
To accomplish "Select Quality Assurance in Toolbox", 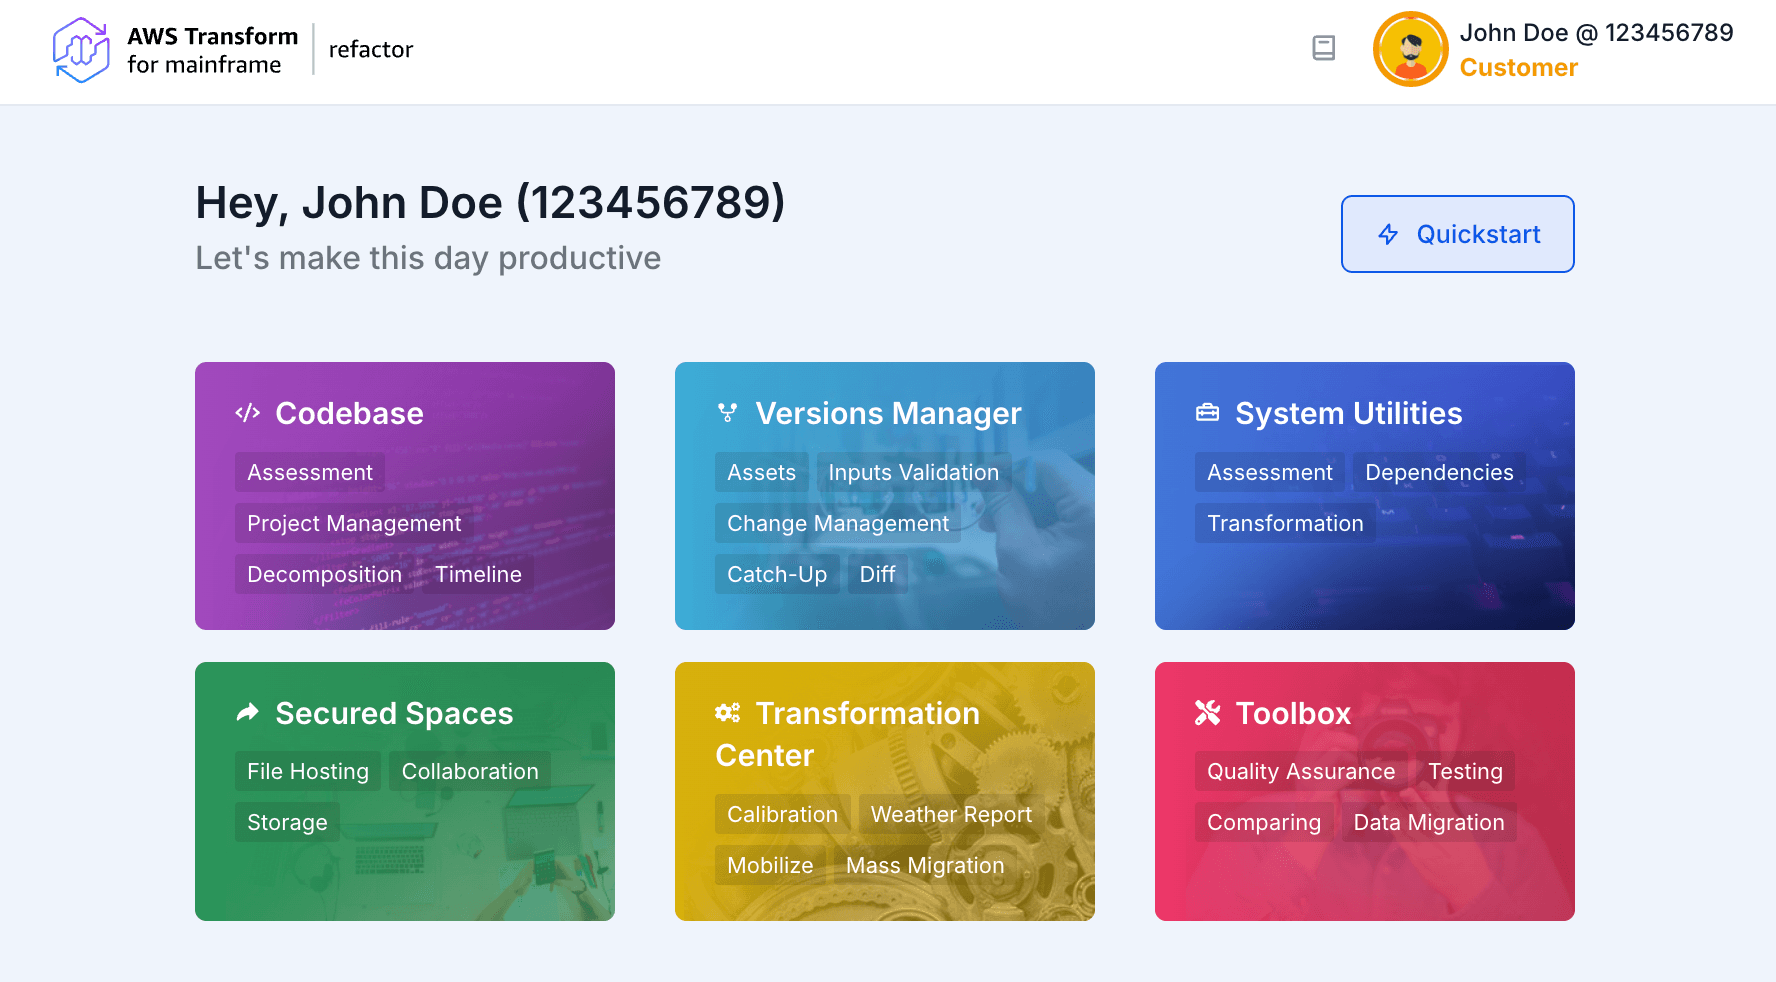I will [1300, 771].
